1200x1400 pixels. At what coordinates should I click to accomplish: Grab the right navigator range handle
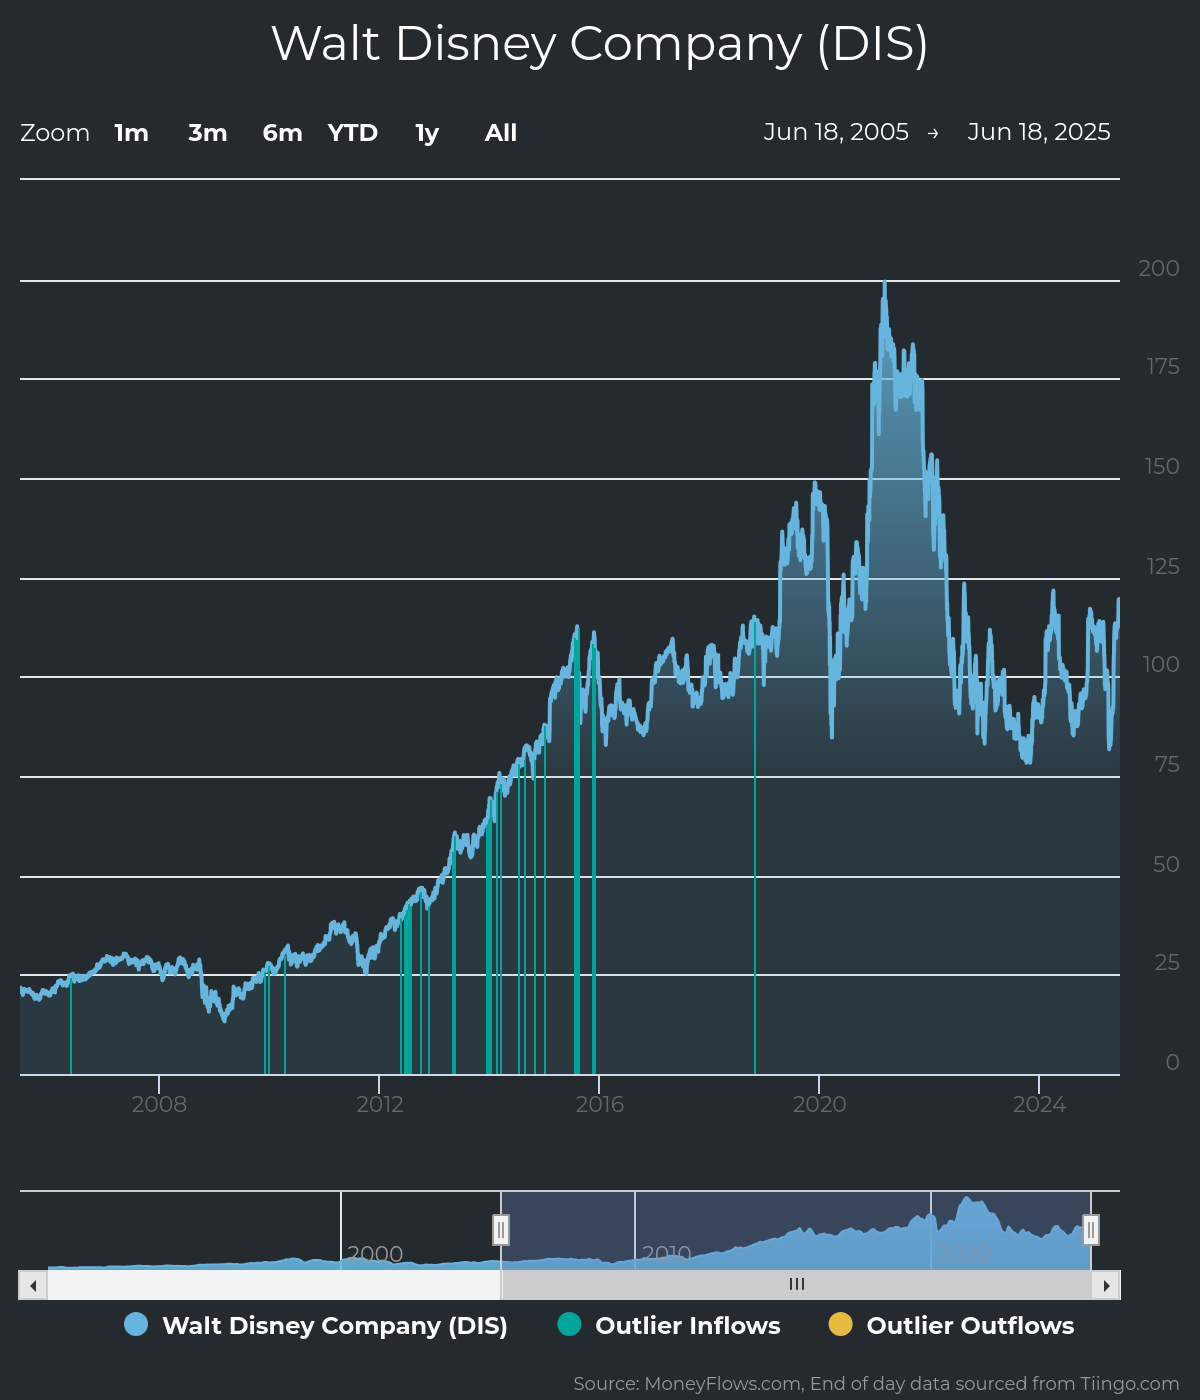click(1091, 1230)
